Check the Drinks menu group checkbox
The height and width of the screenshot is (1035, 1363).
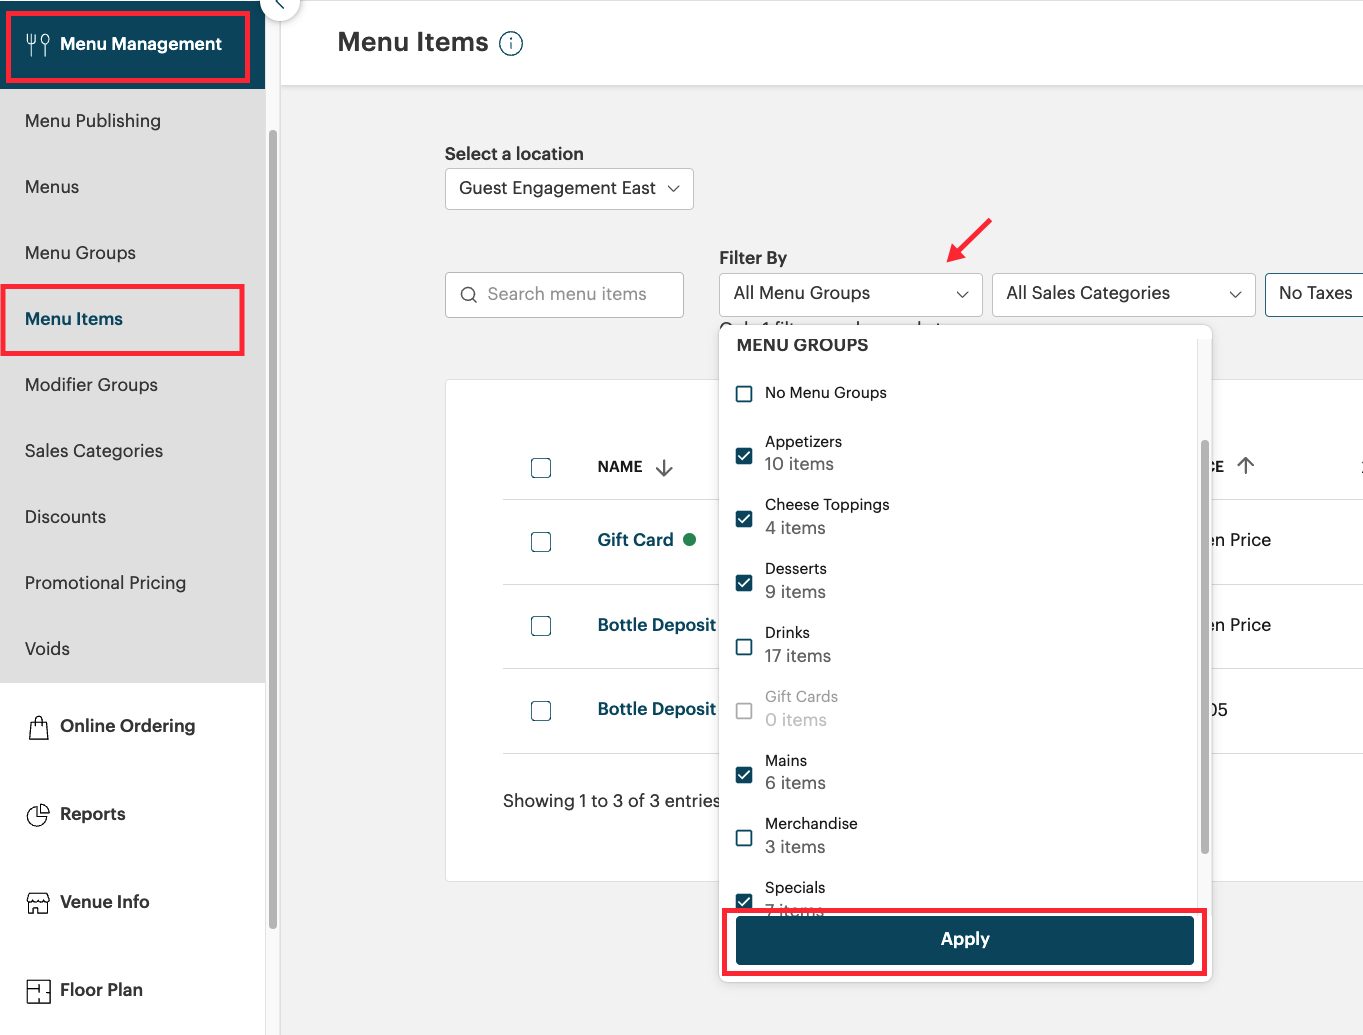(744, 647)
